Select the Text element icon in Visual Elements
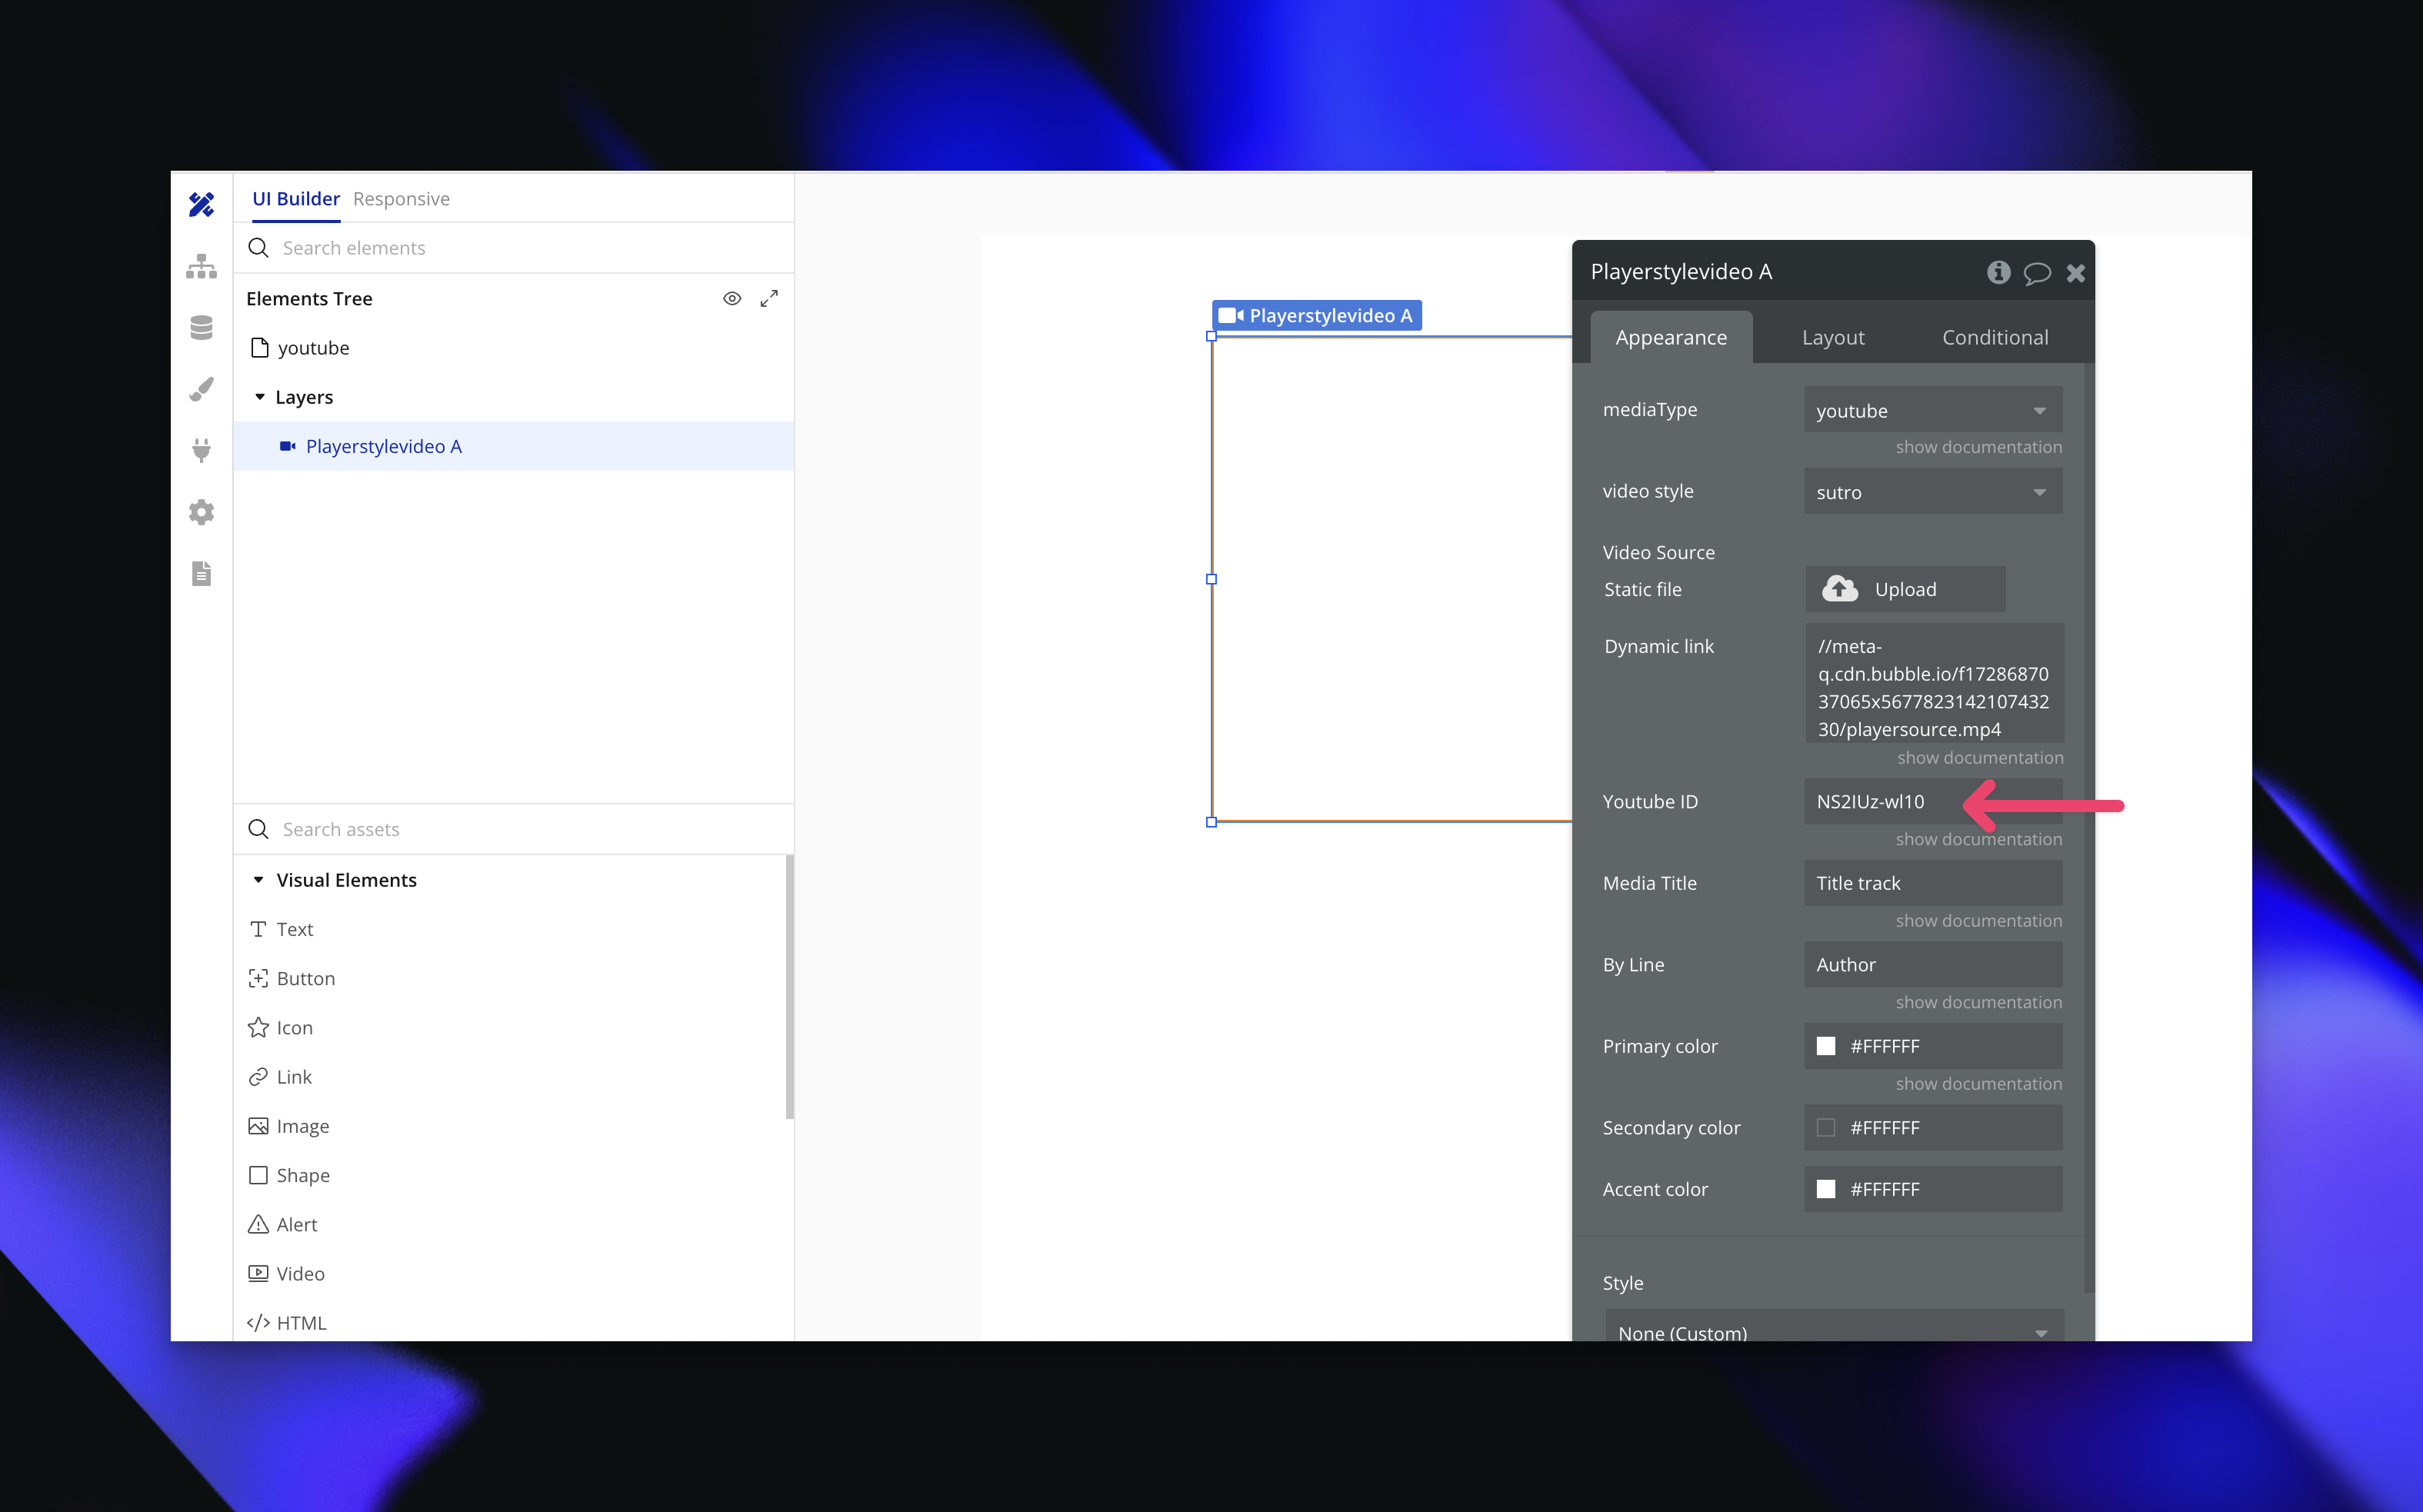The height and width of the screenshot is (1512, 2423). coord(258,929)
